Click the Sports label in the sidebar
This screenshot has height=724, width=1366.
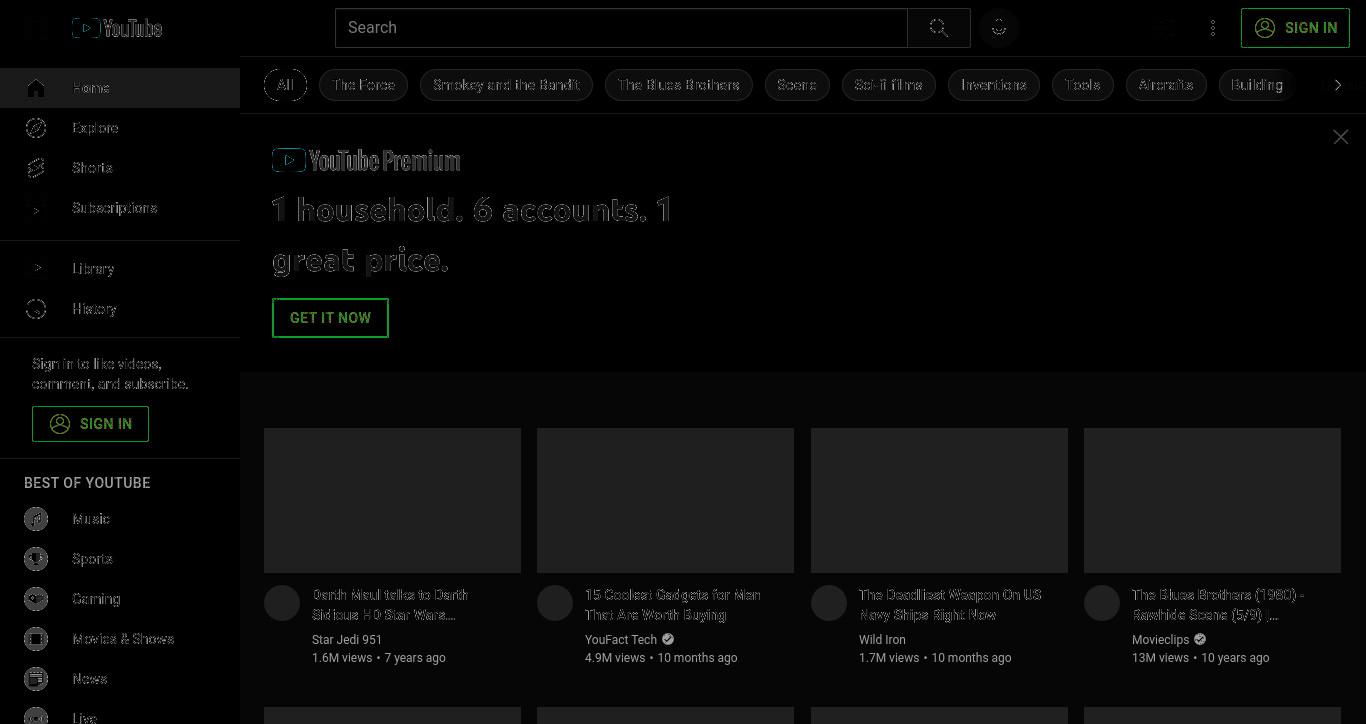click(x=92, y=559)
